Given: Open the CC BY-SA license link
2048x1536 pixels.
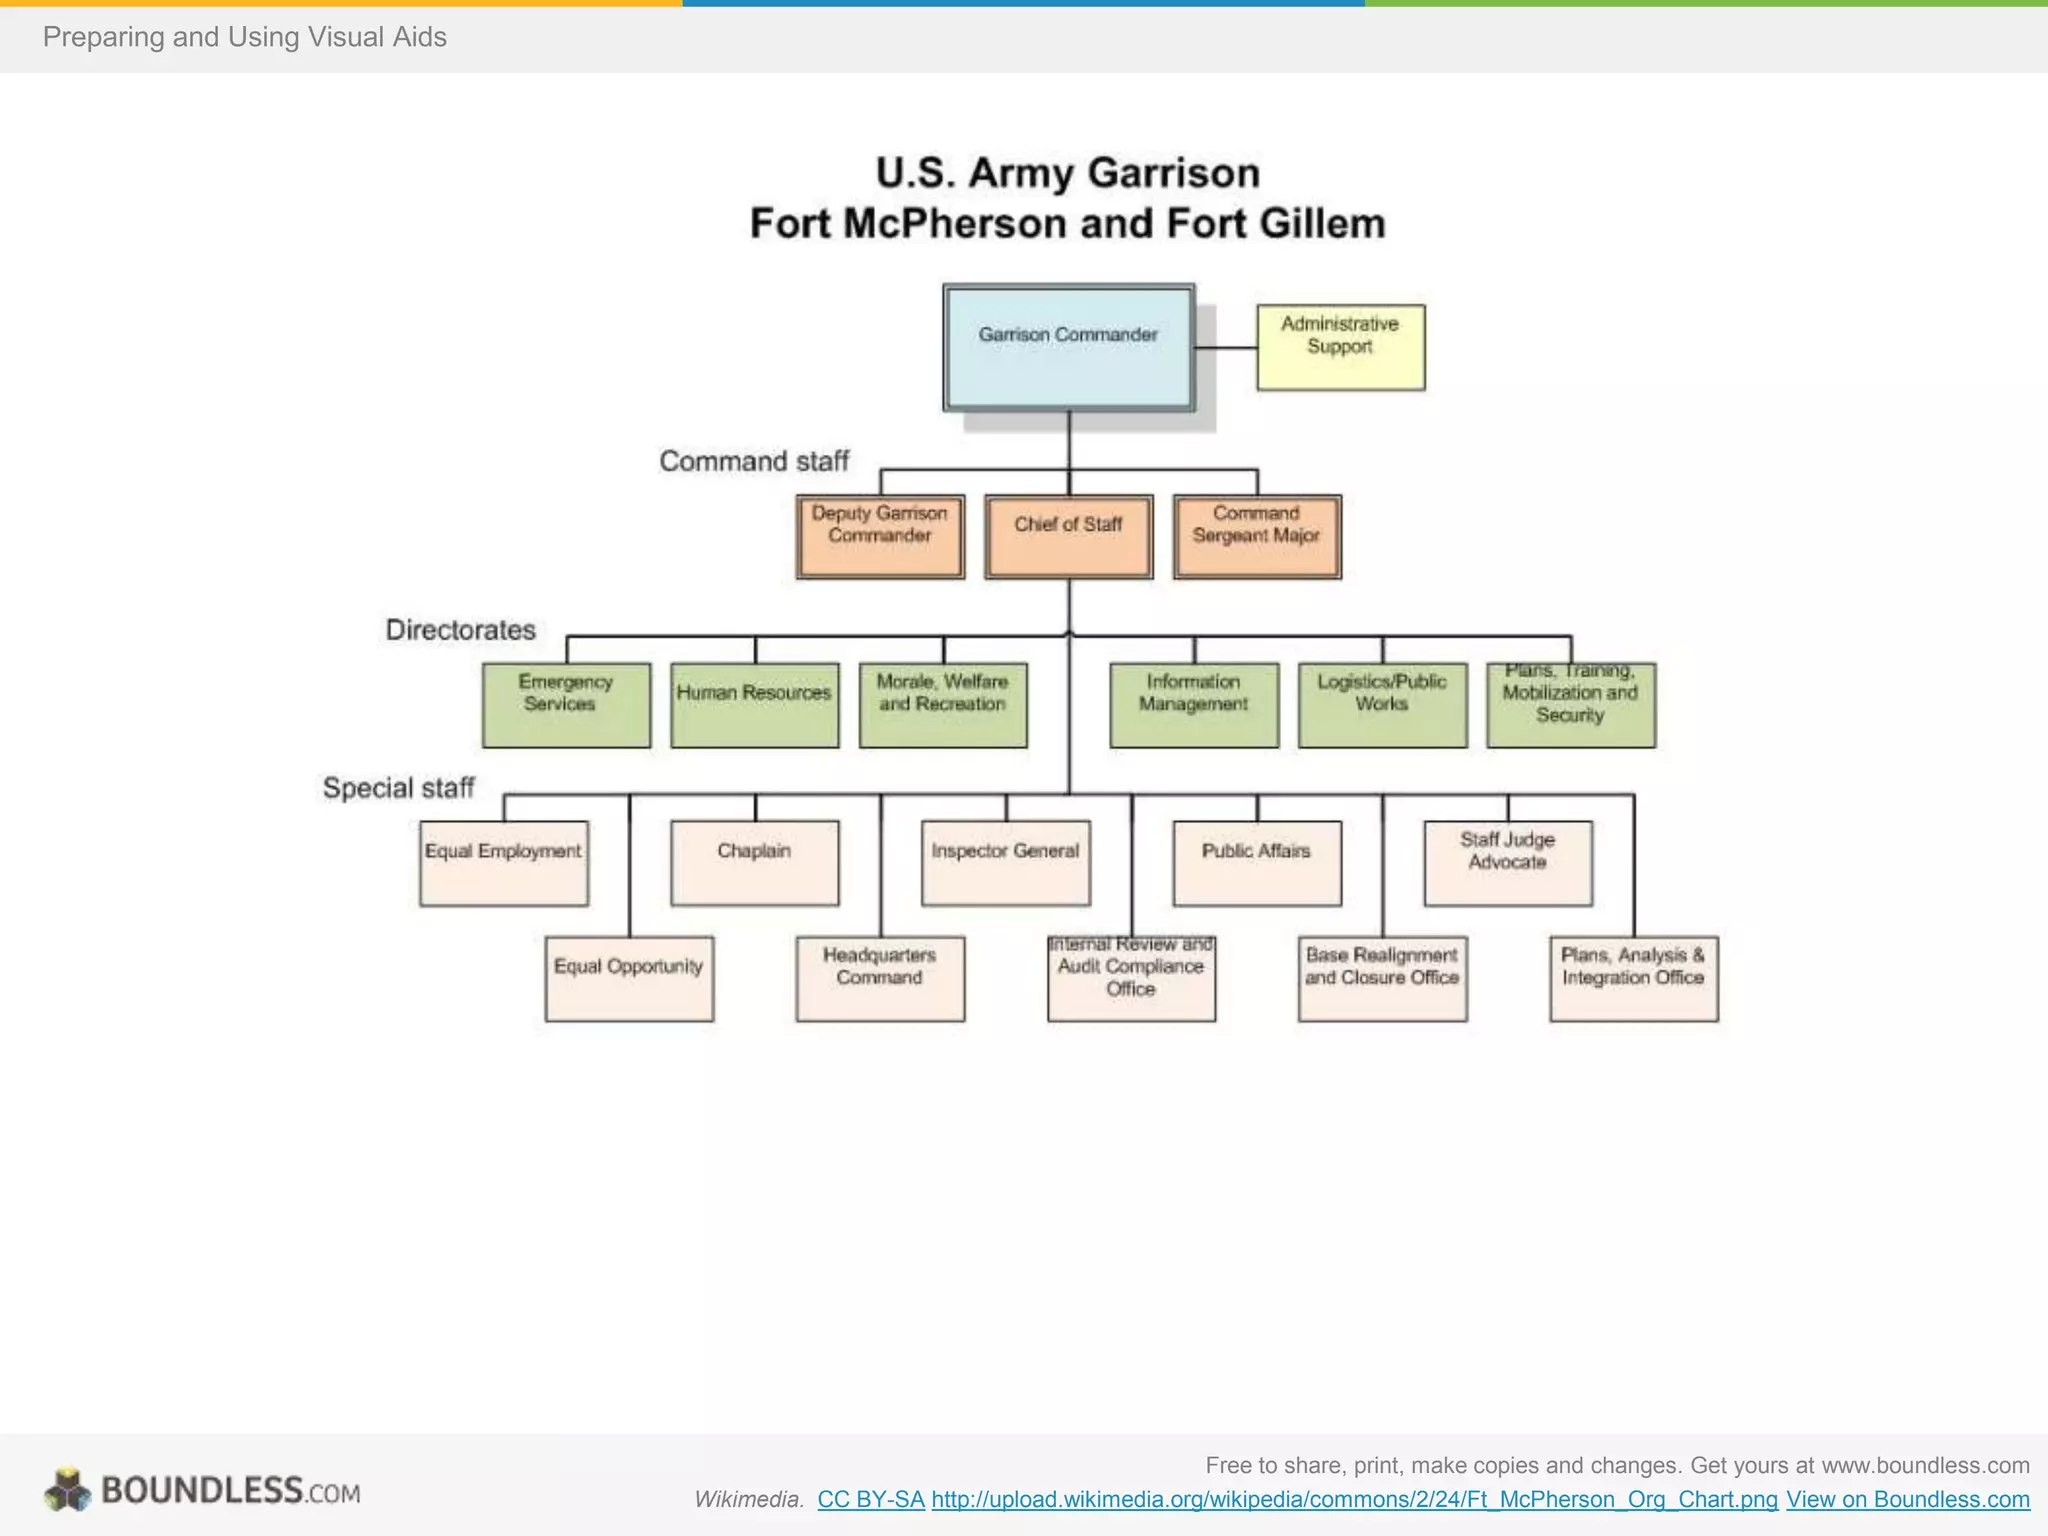Looking at the screenshot, I should point(870,1499).
